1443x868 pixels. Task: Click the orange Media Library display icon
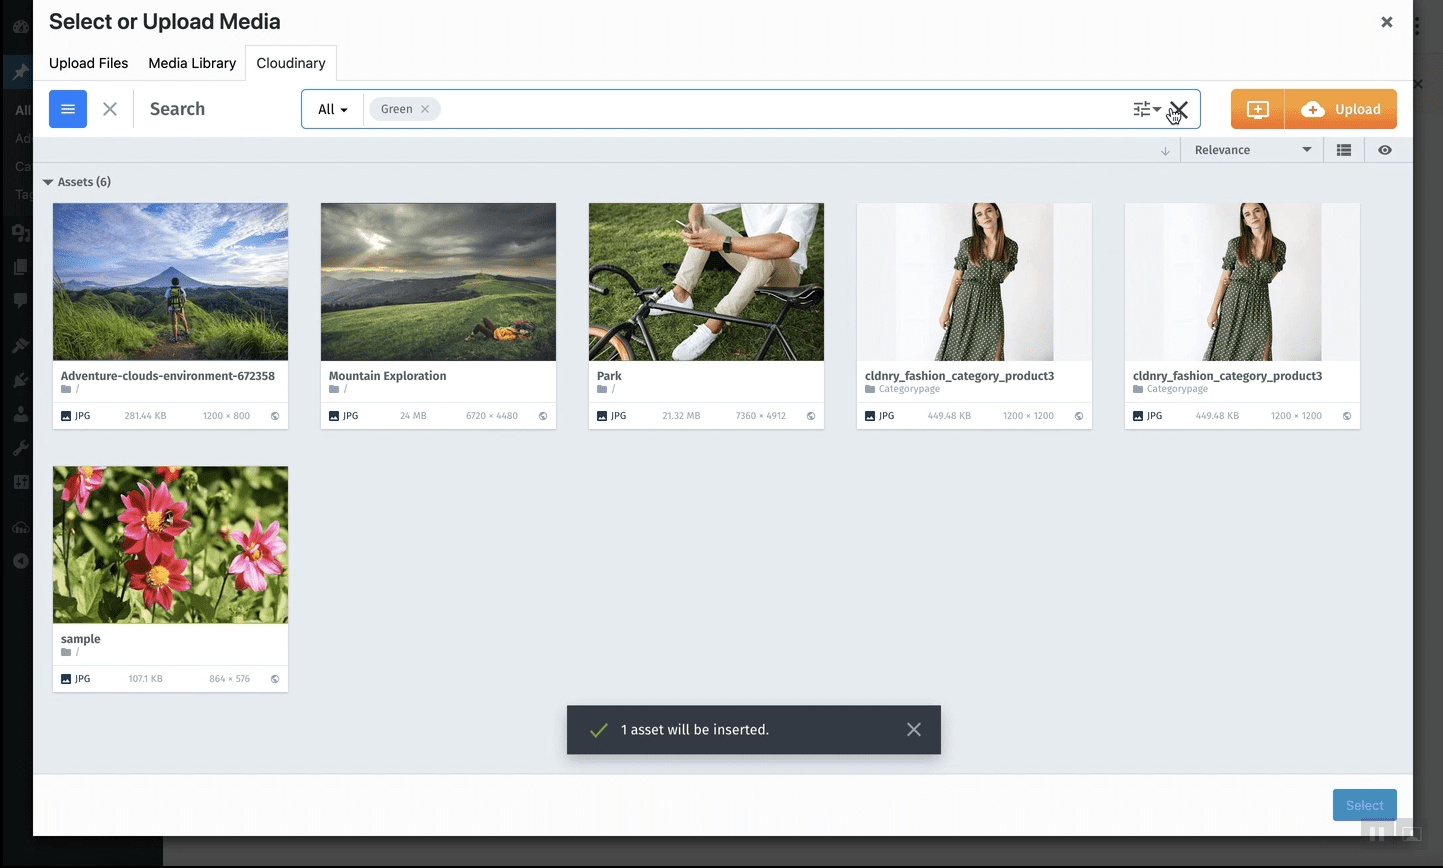1257,109
